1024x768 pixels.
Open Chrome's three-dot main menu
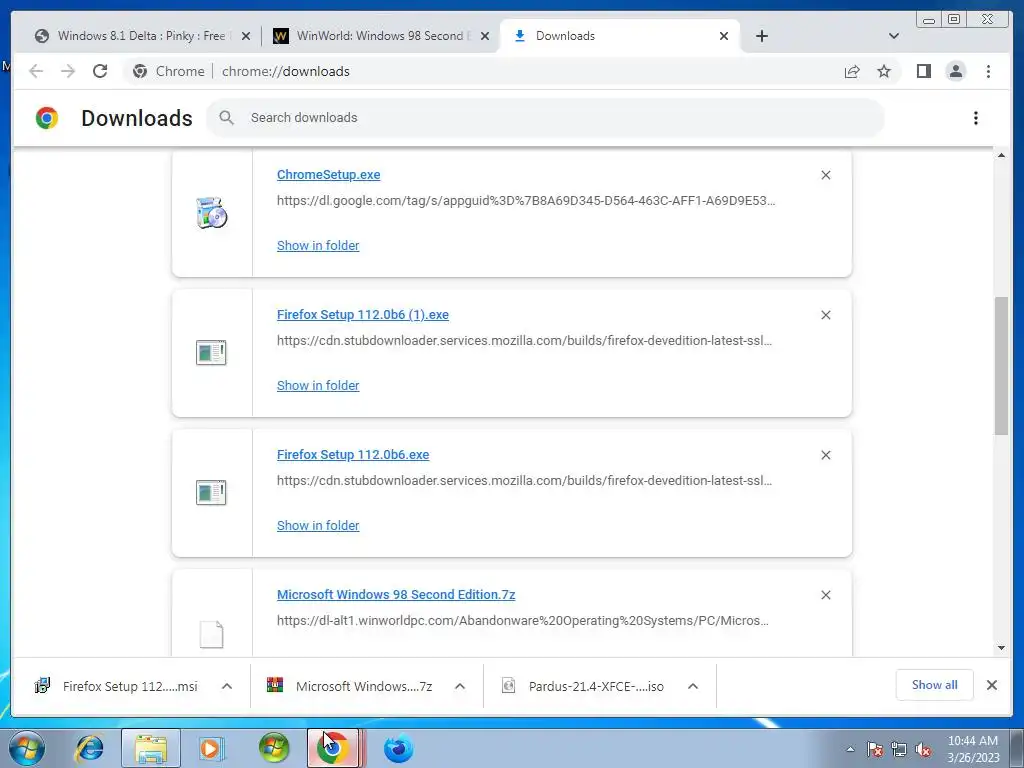[988, 71]
